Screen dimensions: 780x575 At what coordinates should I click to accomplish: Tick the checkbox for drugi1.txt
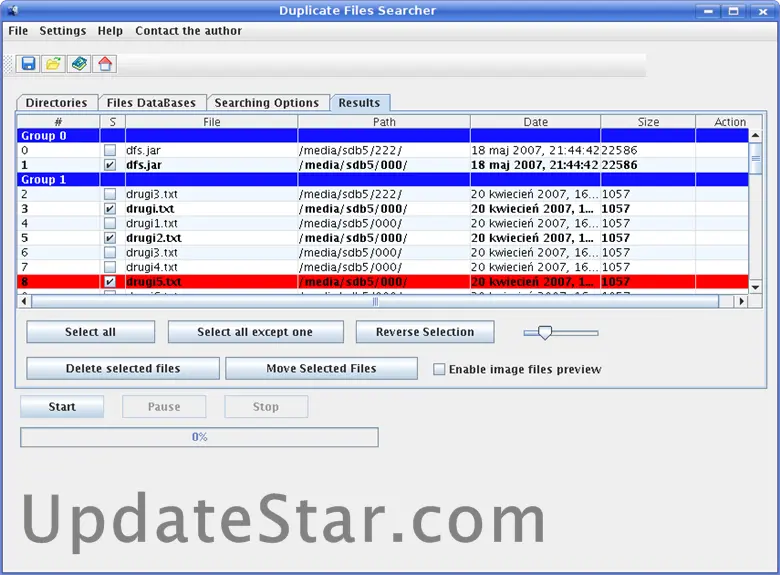click(110, 223)
